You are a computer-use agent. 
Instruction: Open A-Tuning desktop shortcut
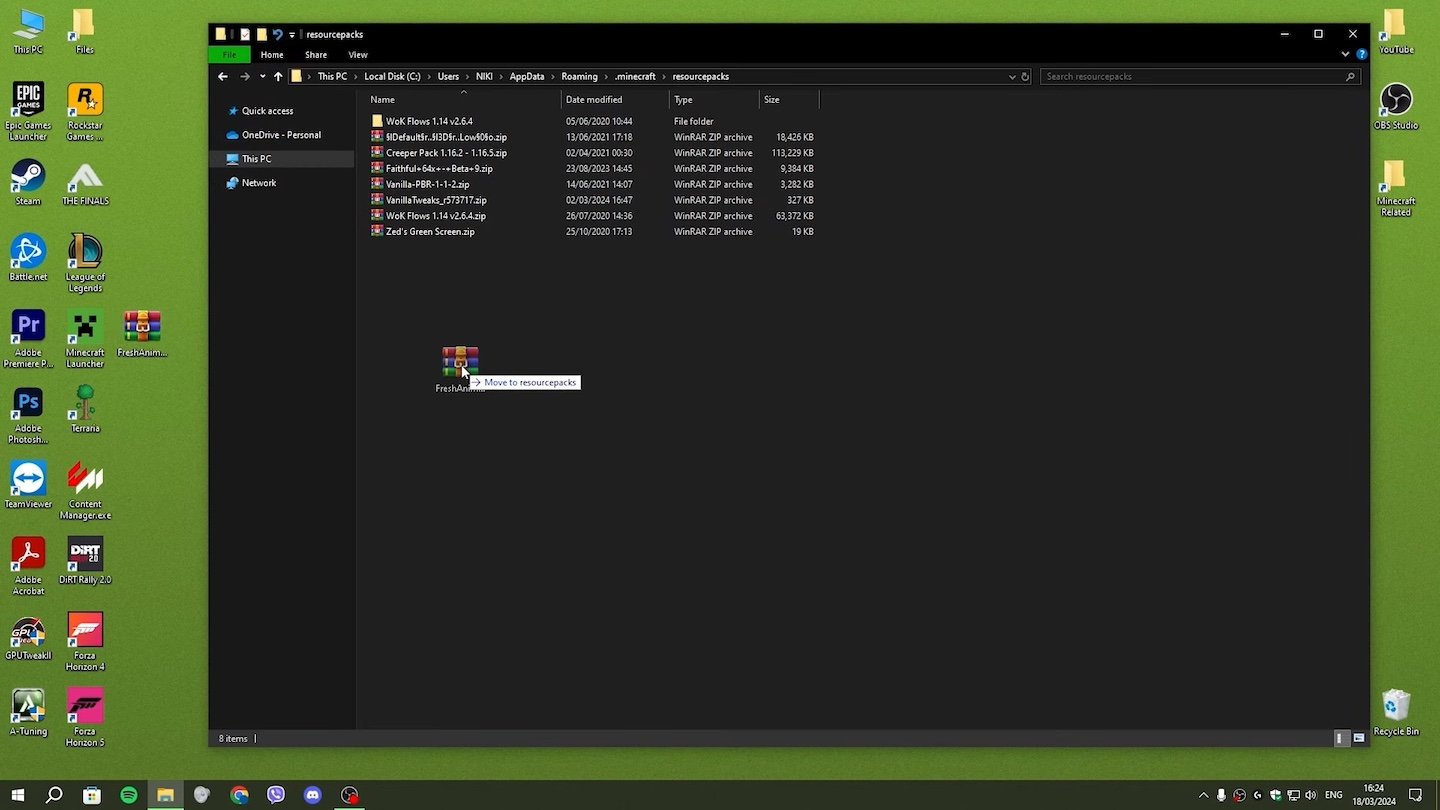[28, 714]
